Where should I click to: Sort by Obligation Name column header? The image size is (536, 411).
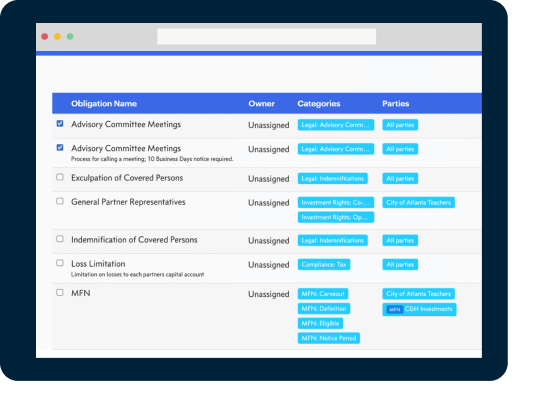(104, 104)
